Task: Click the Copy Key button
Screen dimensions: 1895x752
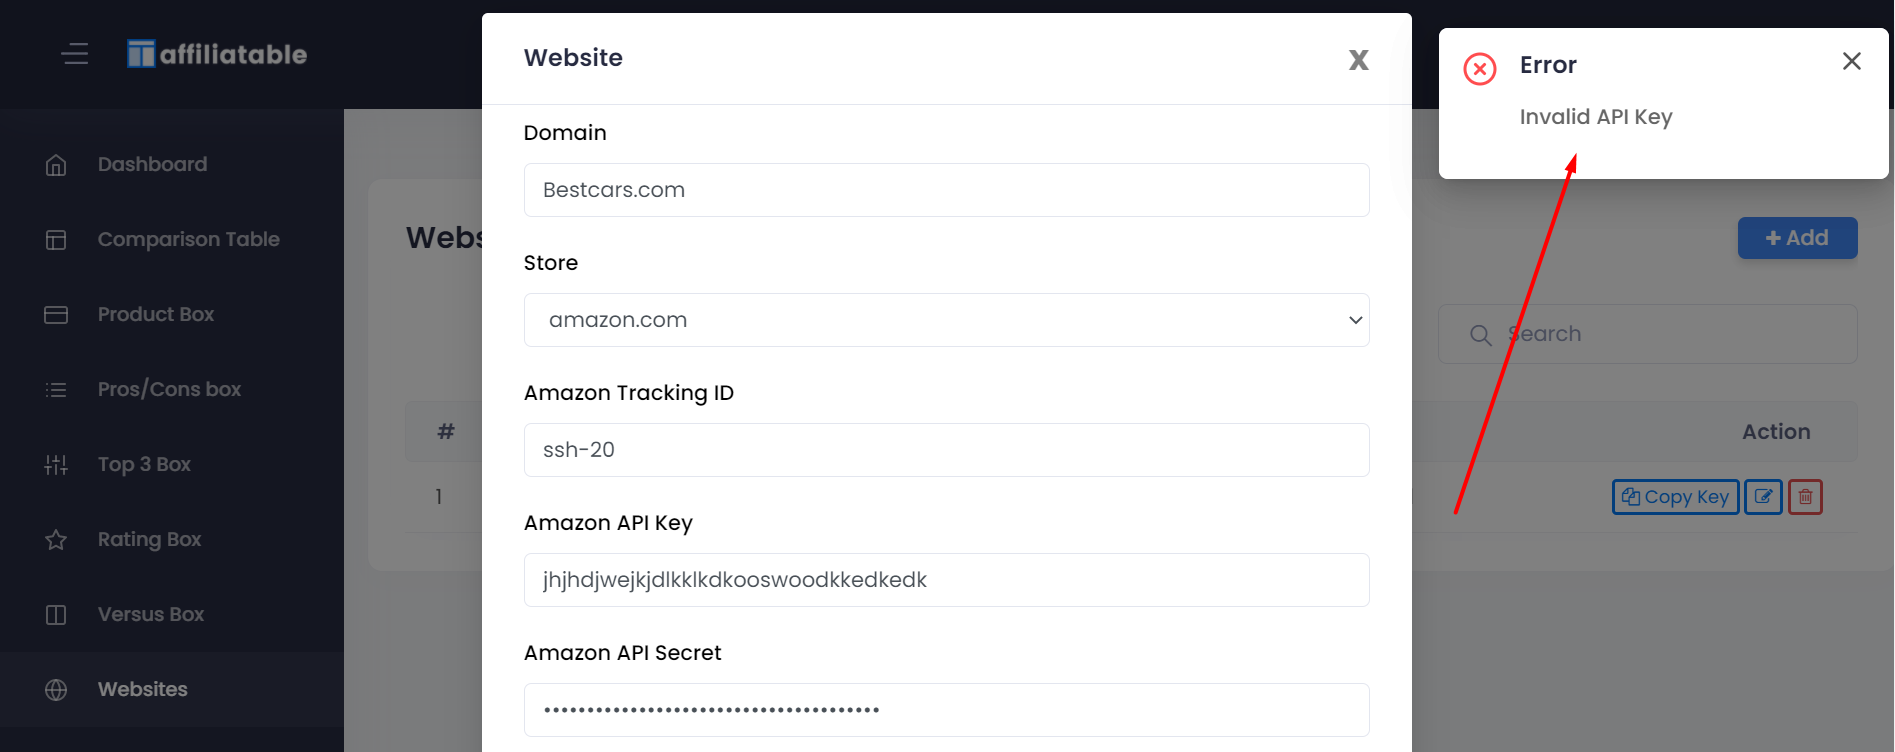Action: pyautogui.click(x=1675, y=497)
